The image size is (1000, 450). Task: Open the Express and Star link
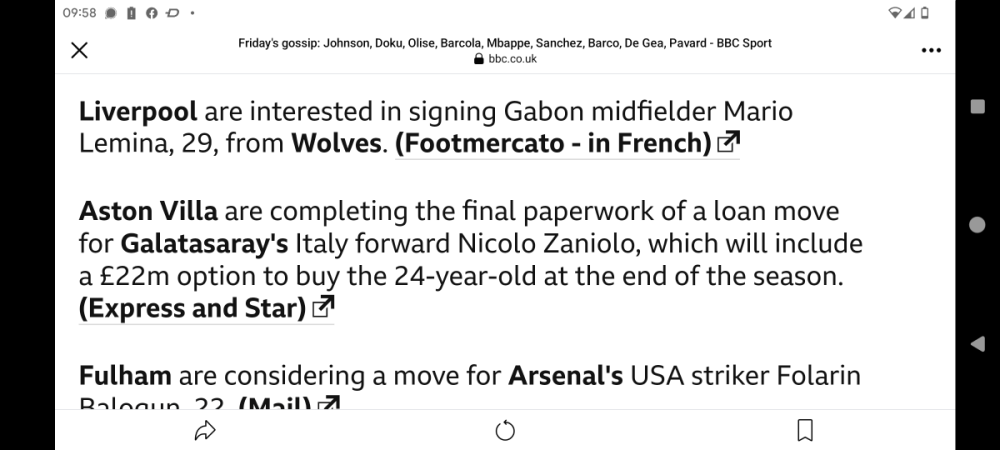(192, 309)
